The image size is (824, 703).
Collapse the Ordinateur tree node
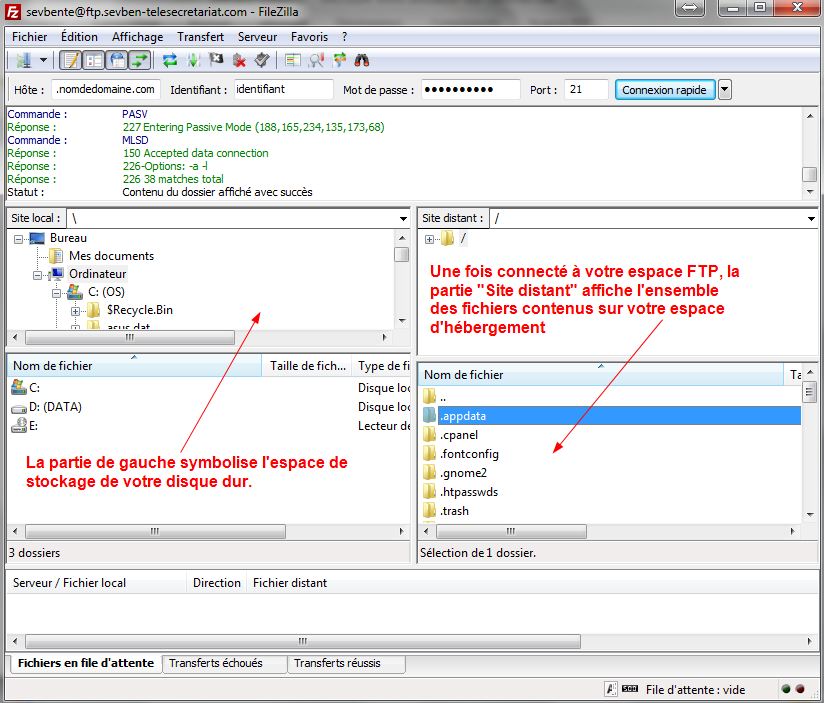point(37,274)
